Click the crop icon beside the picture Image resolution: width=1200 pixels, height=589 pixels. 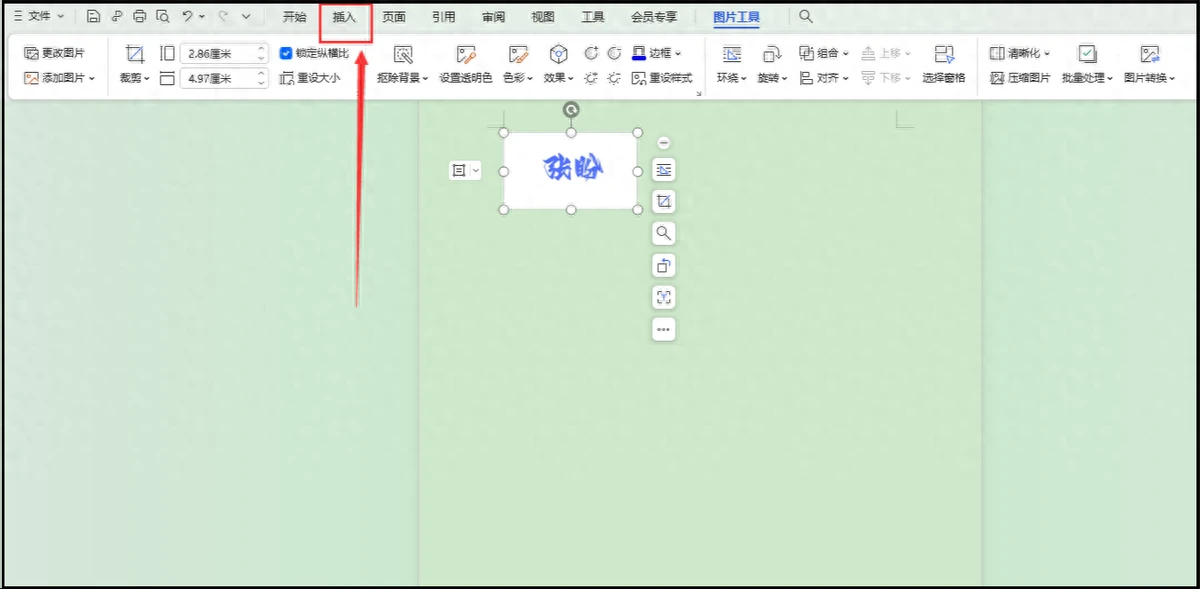coord(664,202)
